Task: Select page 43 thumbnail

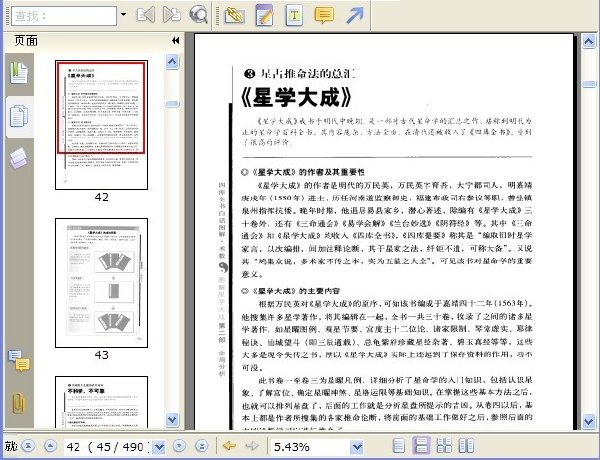Action: [101, 283]
